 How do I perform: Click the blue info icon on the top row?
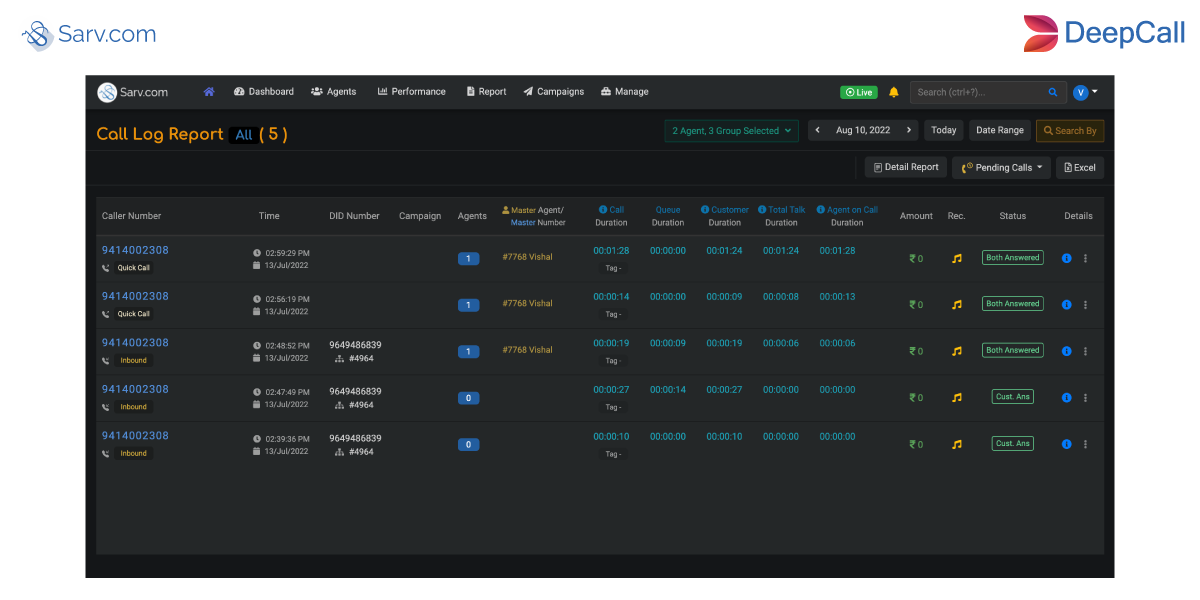click(1066, 258)
